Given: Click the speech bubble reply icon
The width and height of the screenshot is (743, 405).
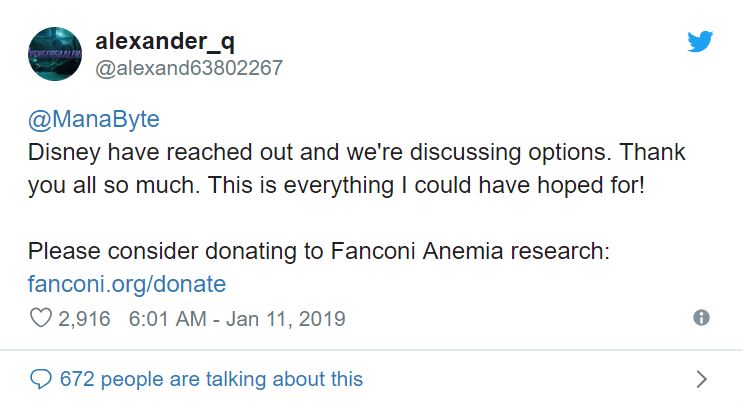Looking at the screenshot, I should (x=40, y=379).
